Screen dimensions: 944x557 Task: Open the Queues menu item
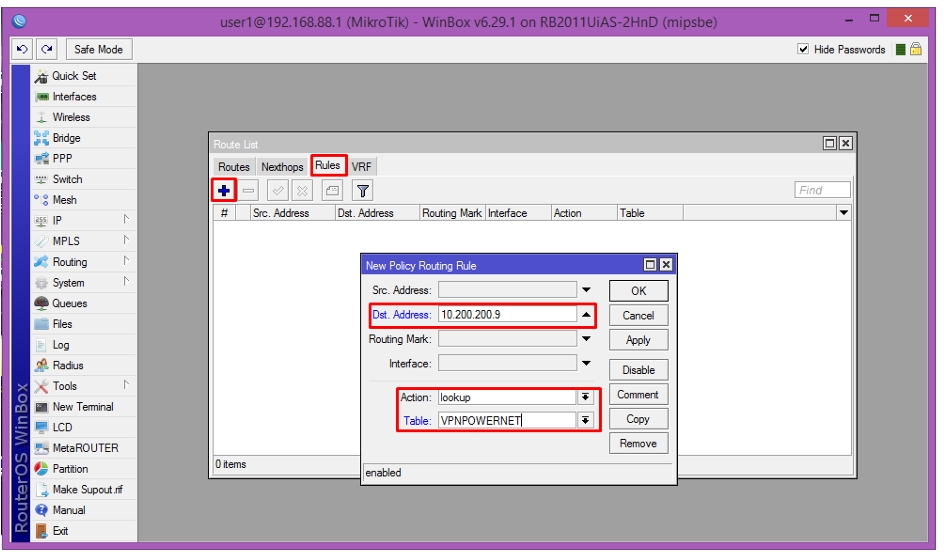[x=69, y=303]
